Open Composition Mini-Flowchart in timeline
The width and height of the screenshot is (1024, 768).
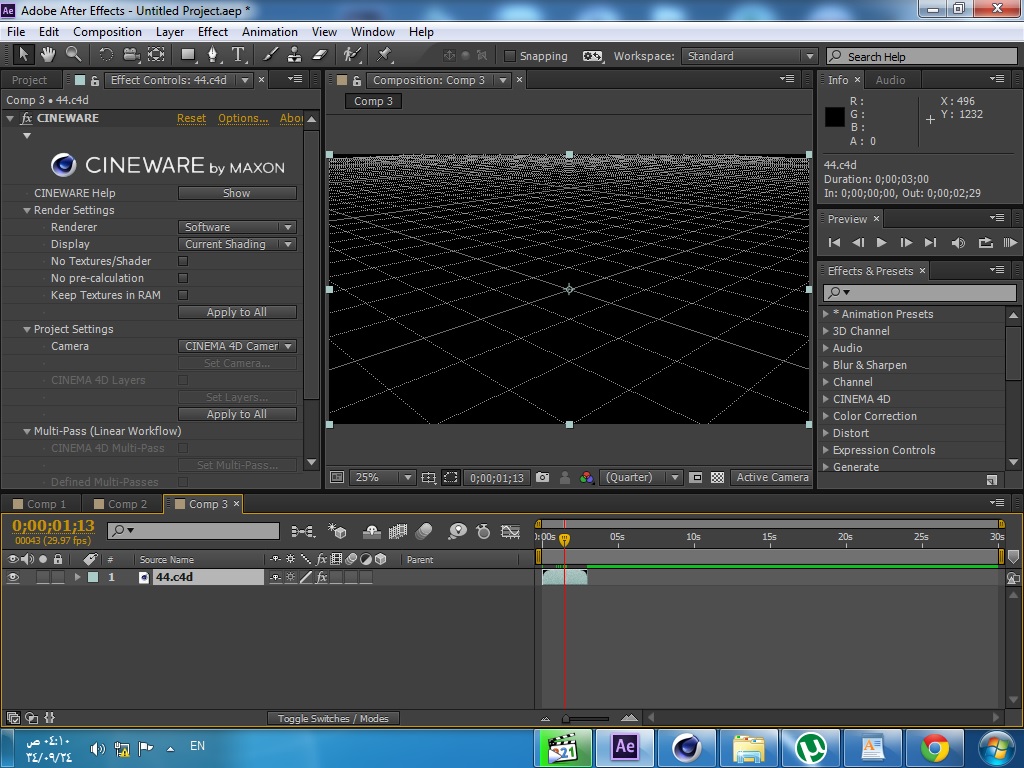coord(302,532)
